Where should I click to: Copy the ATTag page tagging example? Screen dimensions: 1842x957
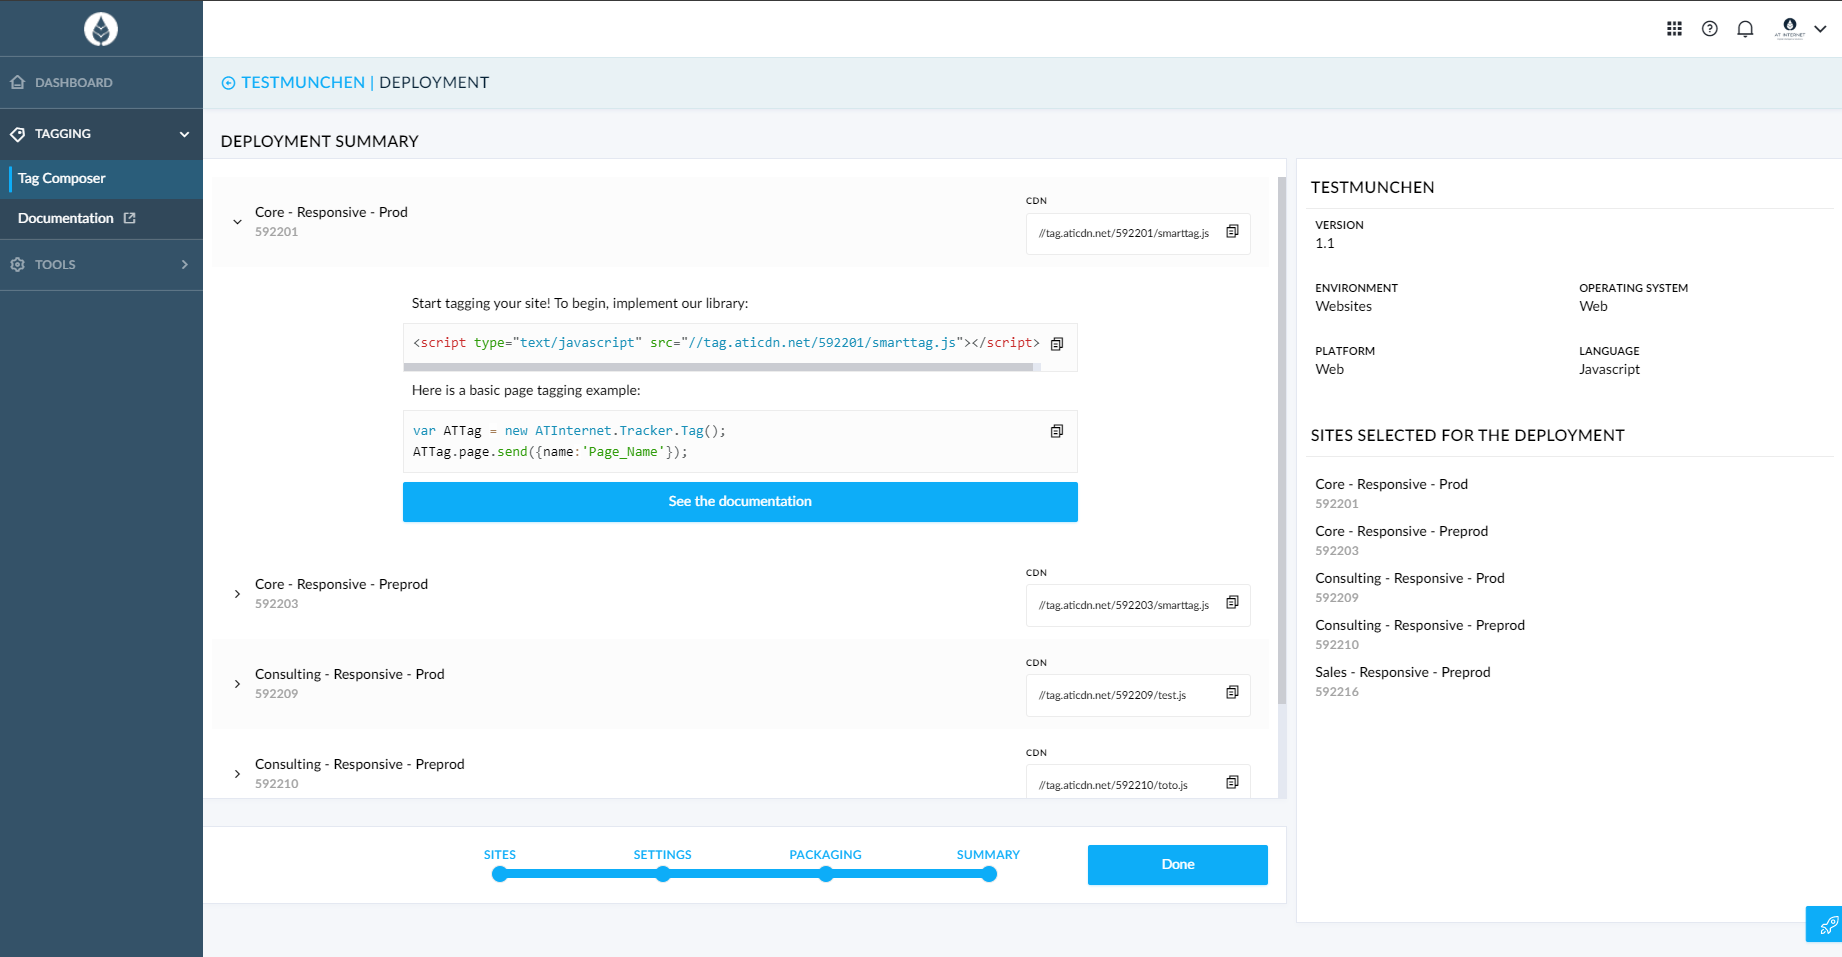coord(1057,431)
